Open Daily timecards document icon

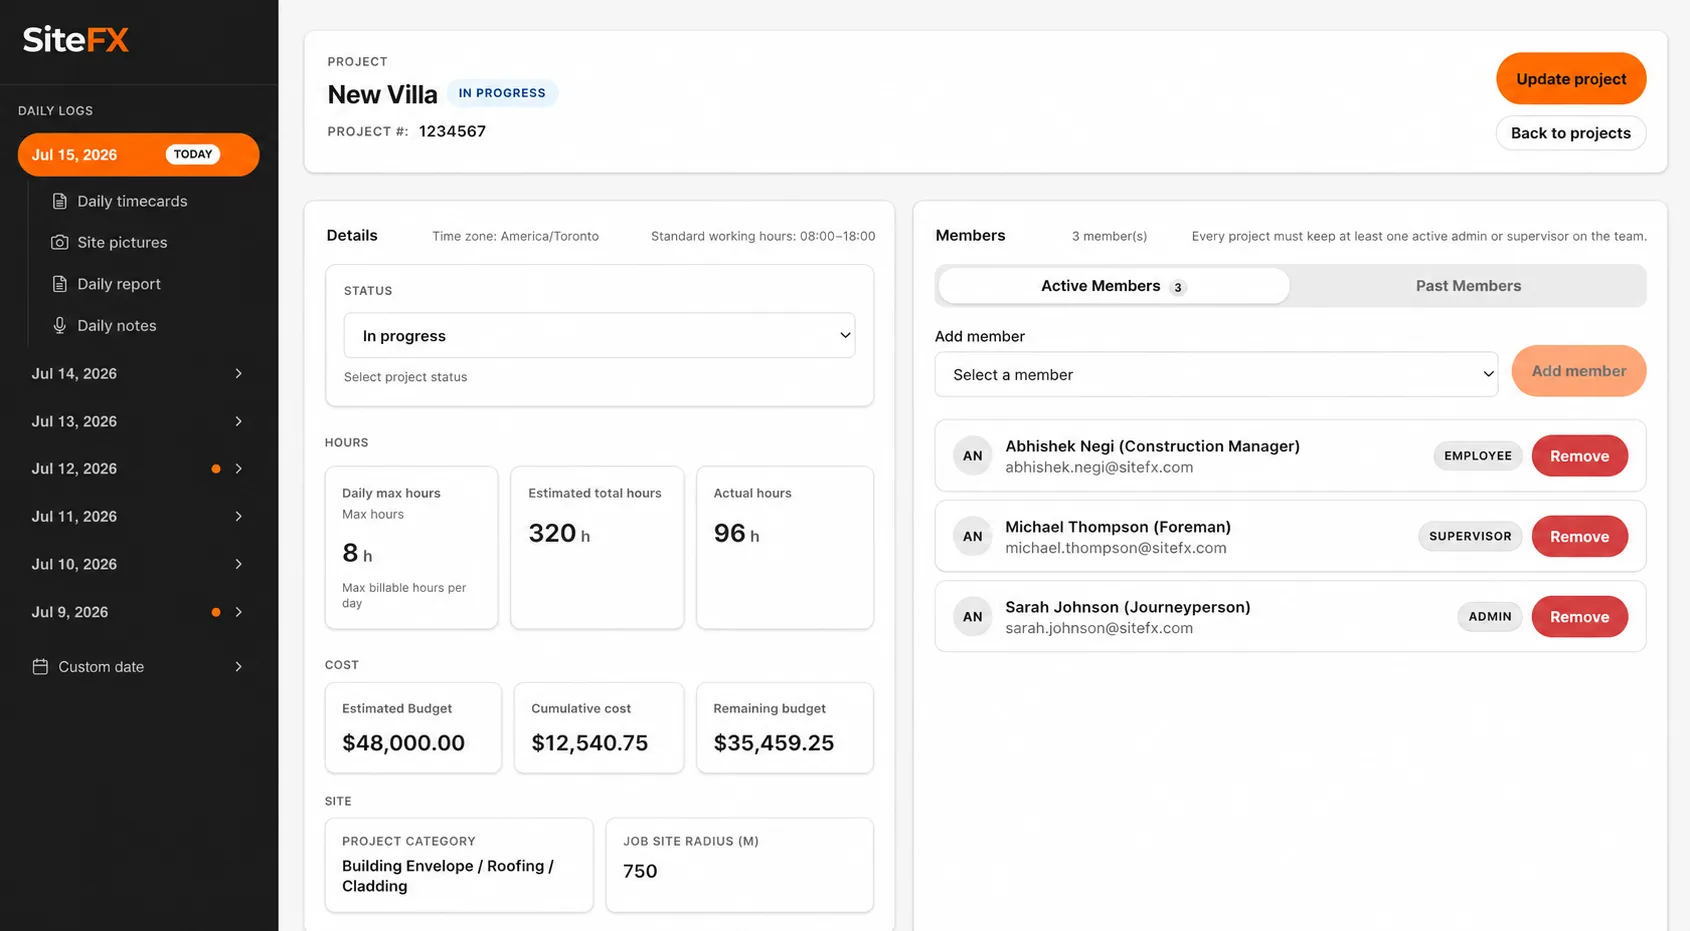pyautogui.click(x=60, y=201)
